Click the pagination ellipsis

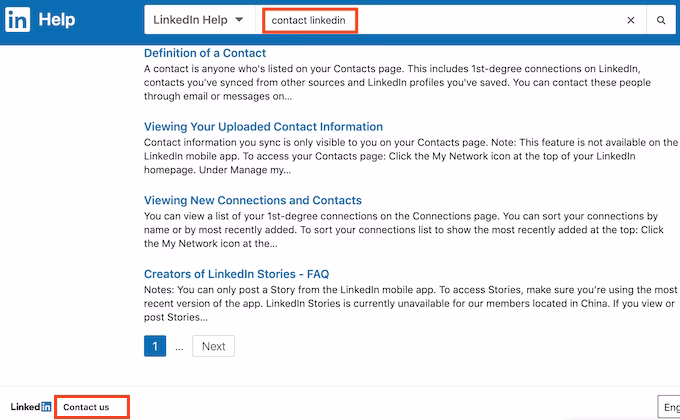click(179, 347)
